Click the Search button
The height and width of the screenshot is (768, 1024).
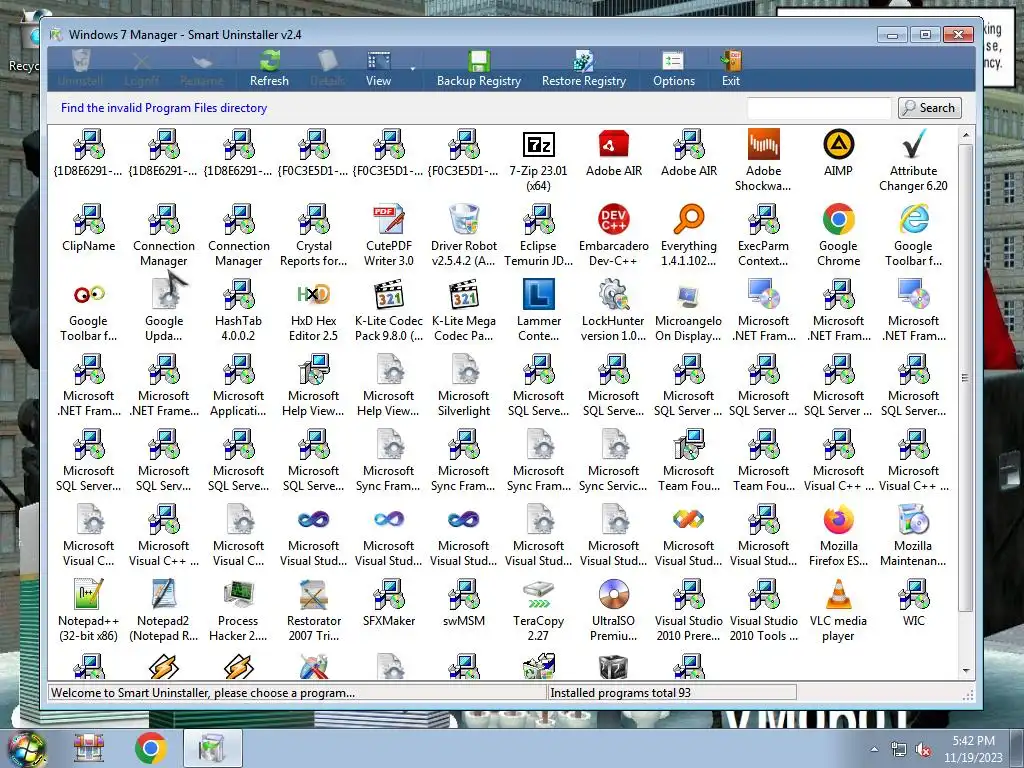pos(929,108)
